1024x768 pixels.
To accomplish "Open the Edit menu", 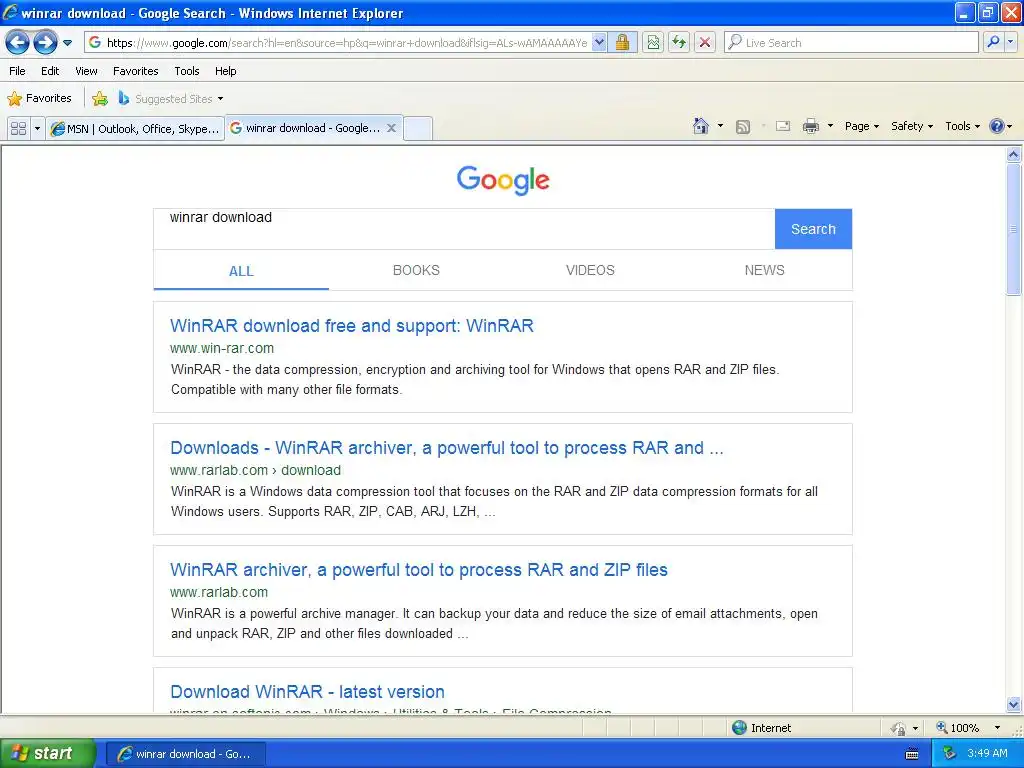I will click(x=50, y=71).
